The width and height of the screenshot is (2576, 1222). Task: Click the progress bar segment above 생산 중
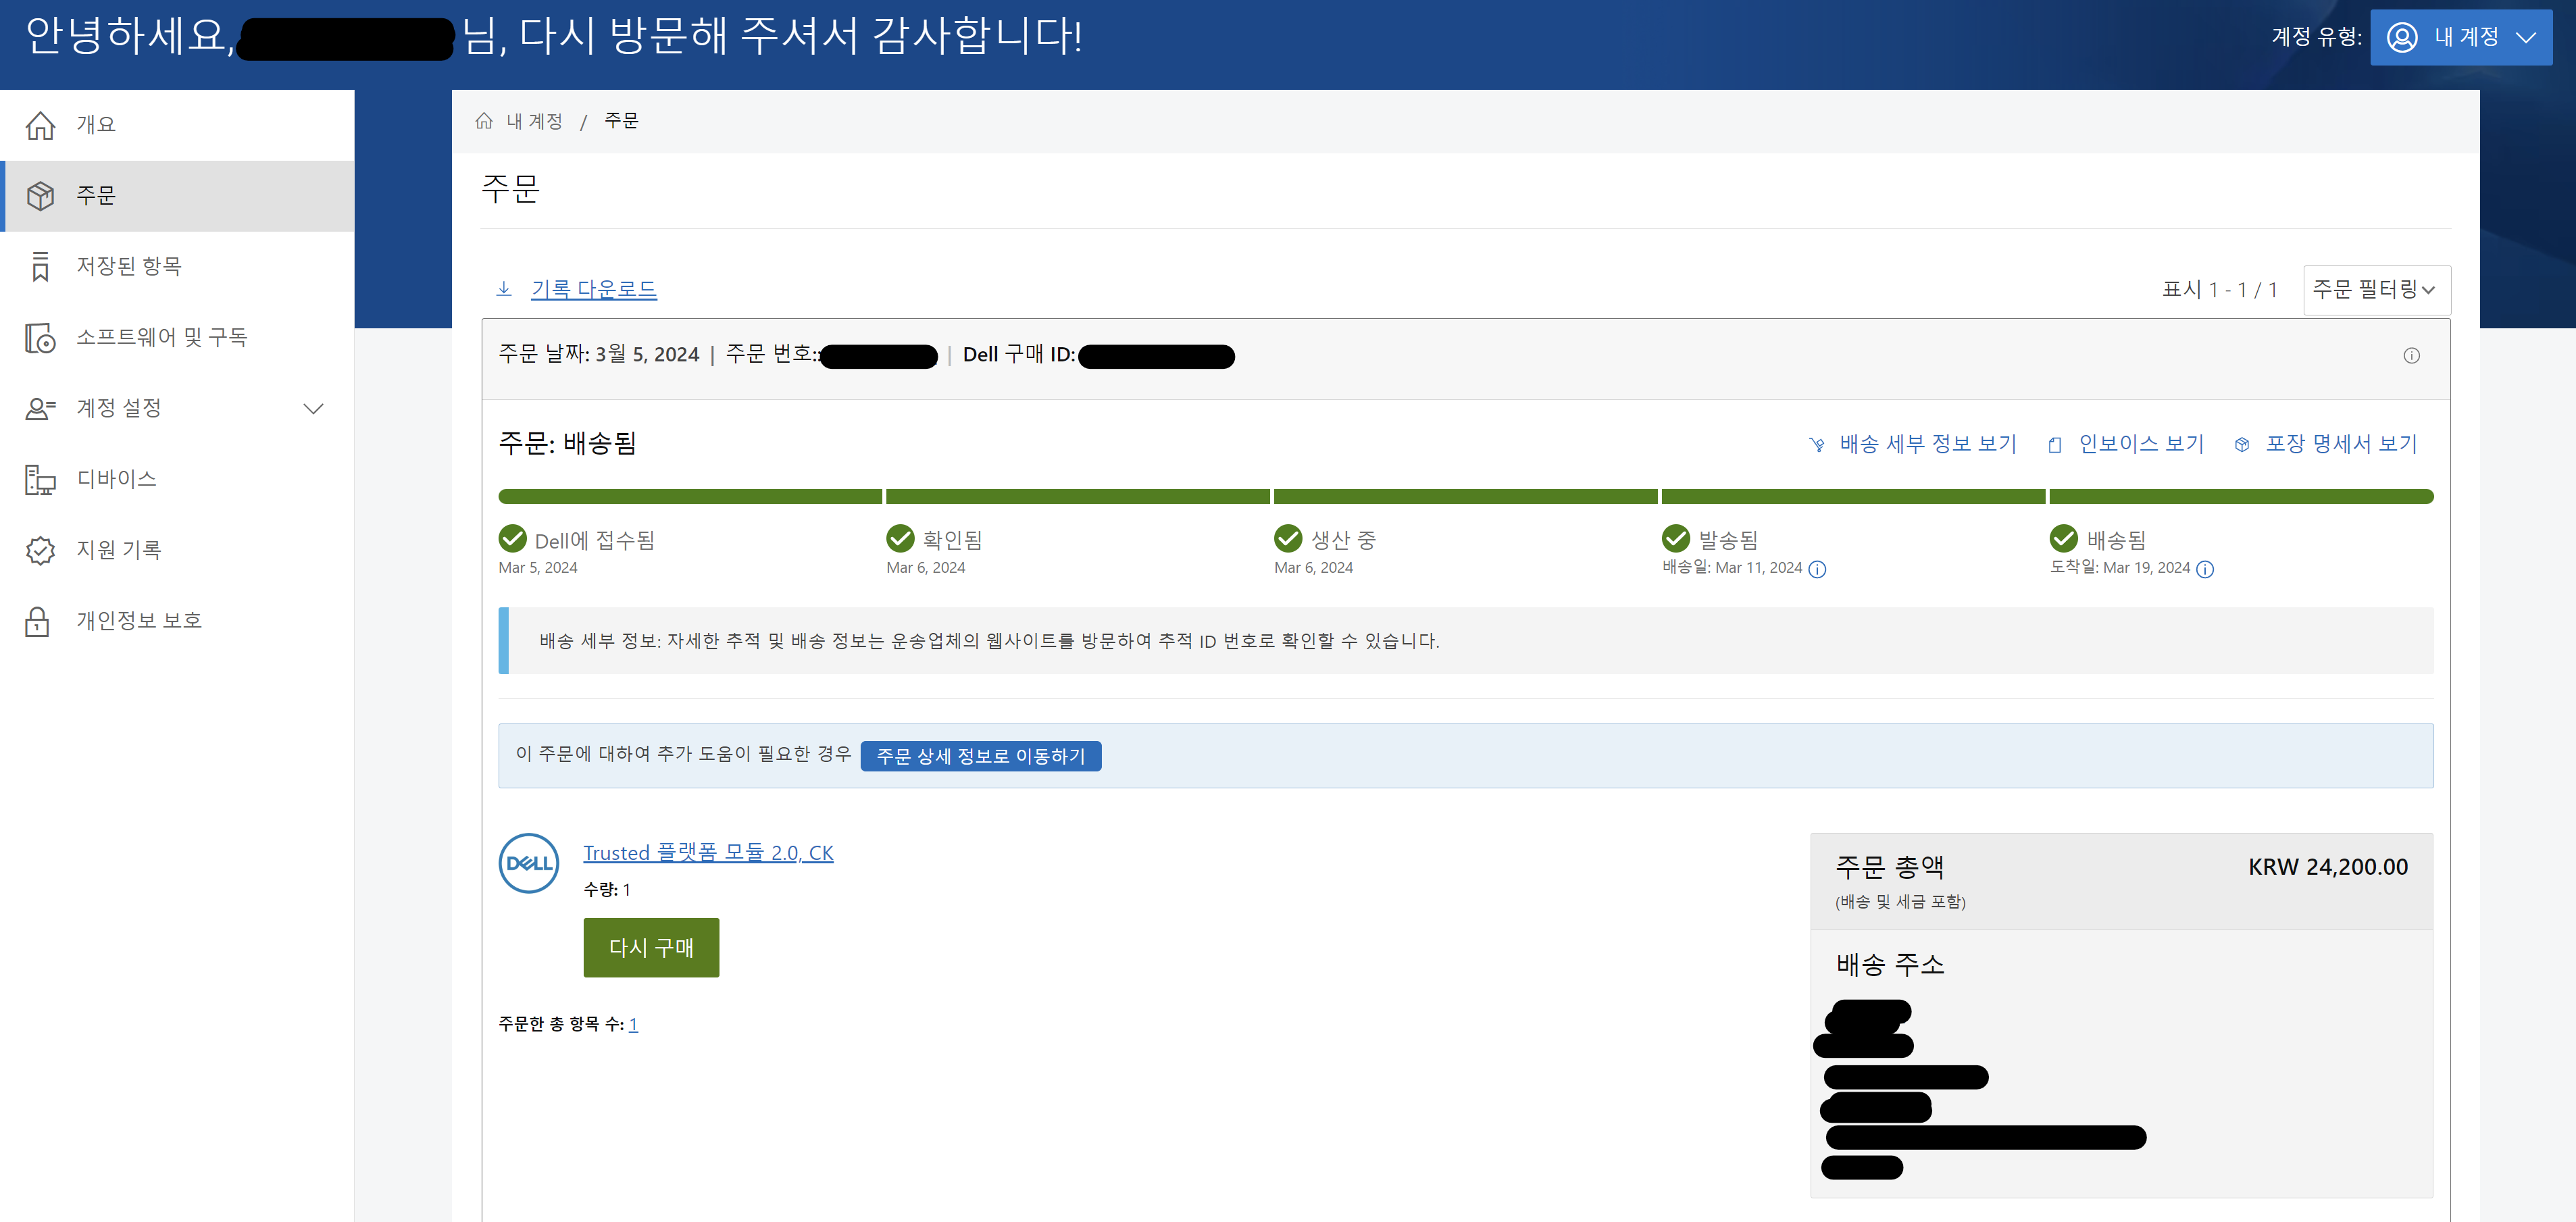1466,497
